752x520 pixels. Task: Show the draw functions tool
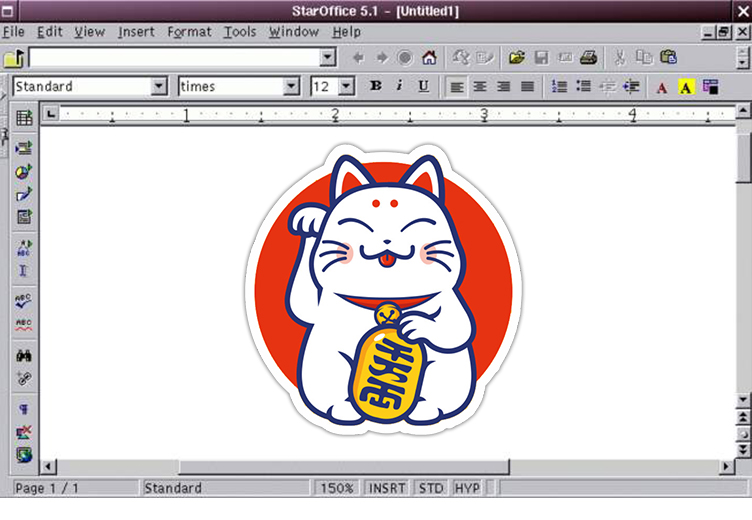click(24, 194)
